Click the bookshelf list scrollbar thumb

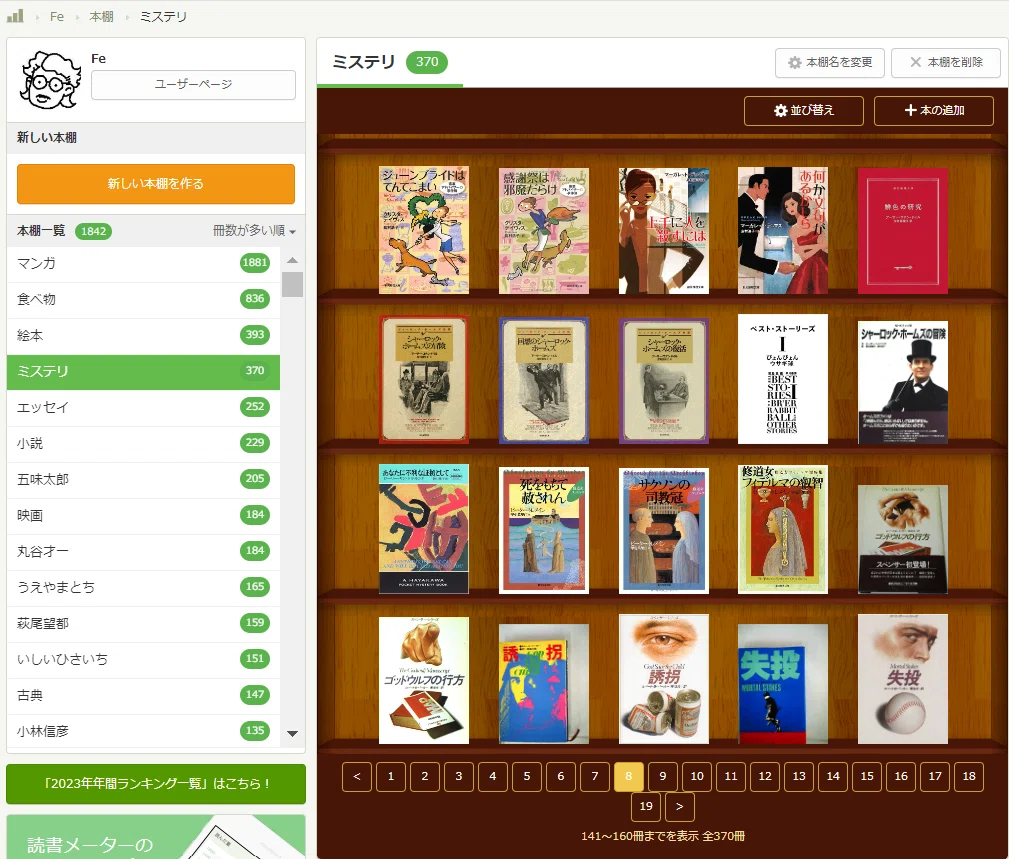(x=292, y=284)
